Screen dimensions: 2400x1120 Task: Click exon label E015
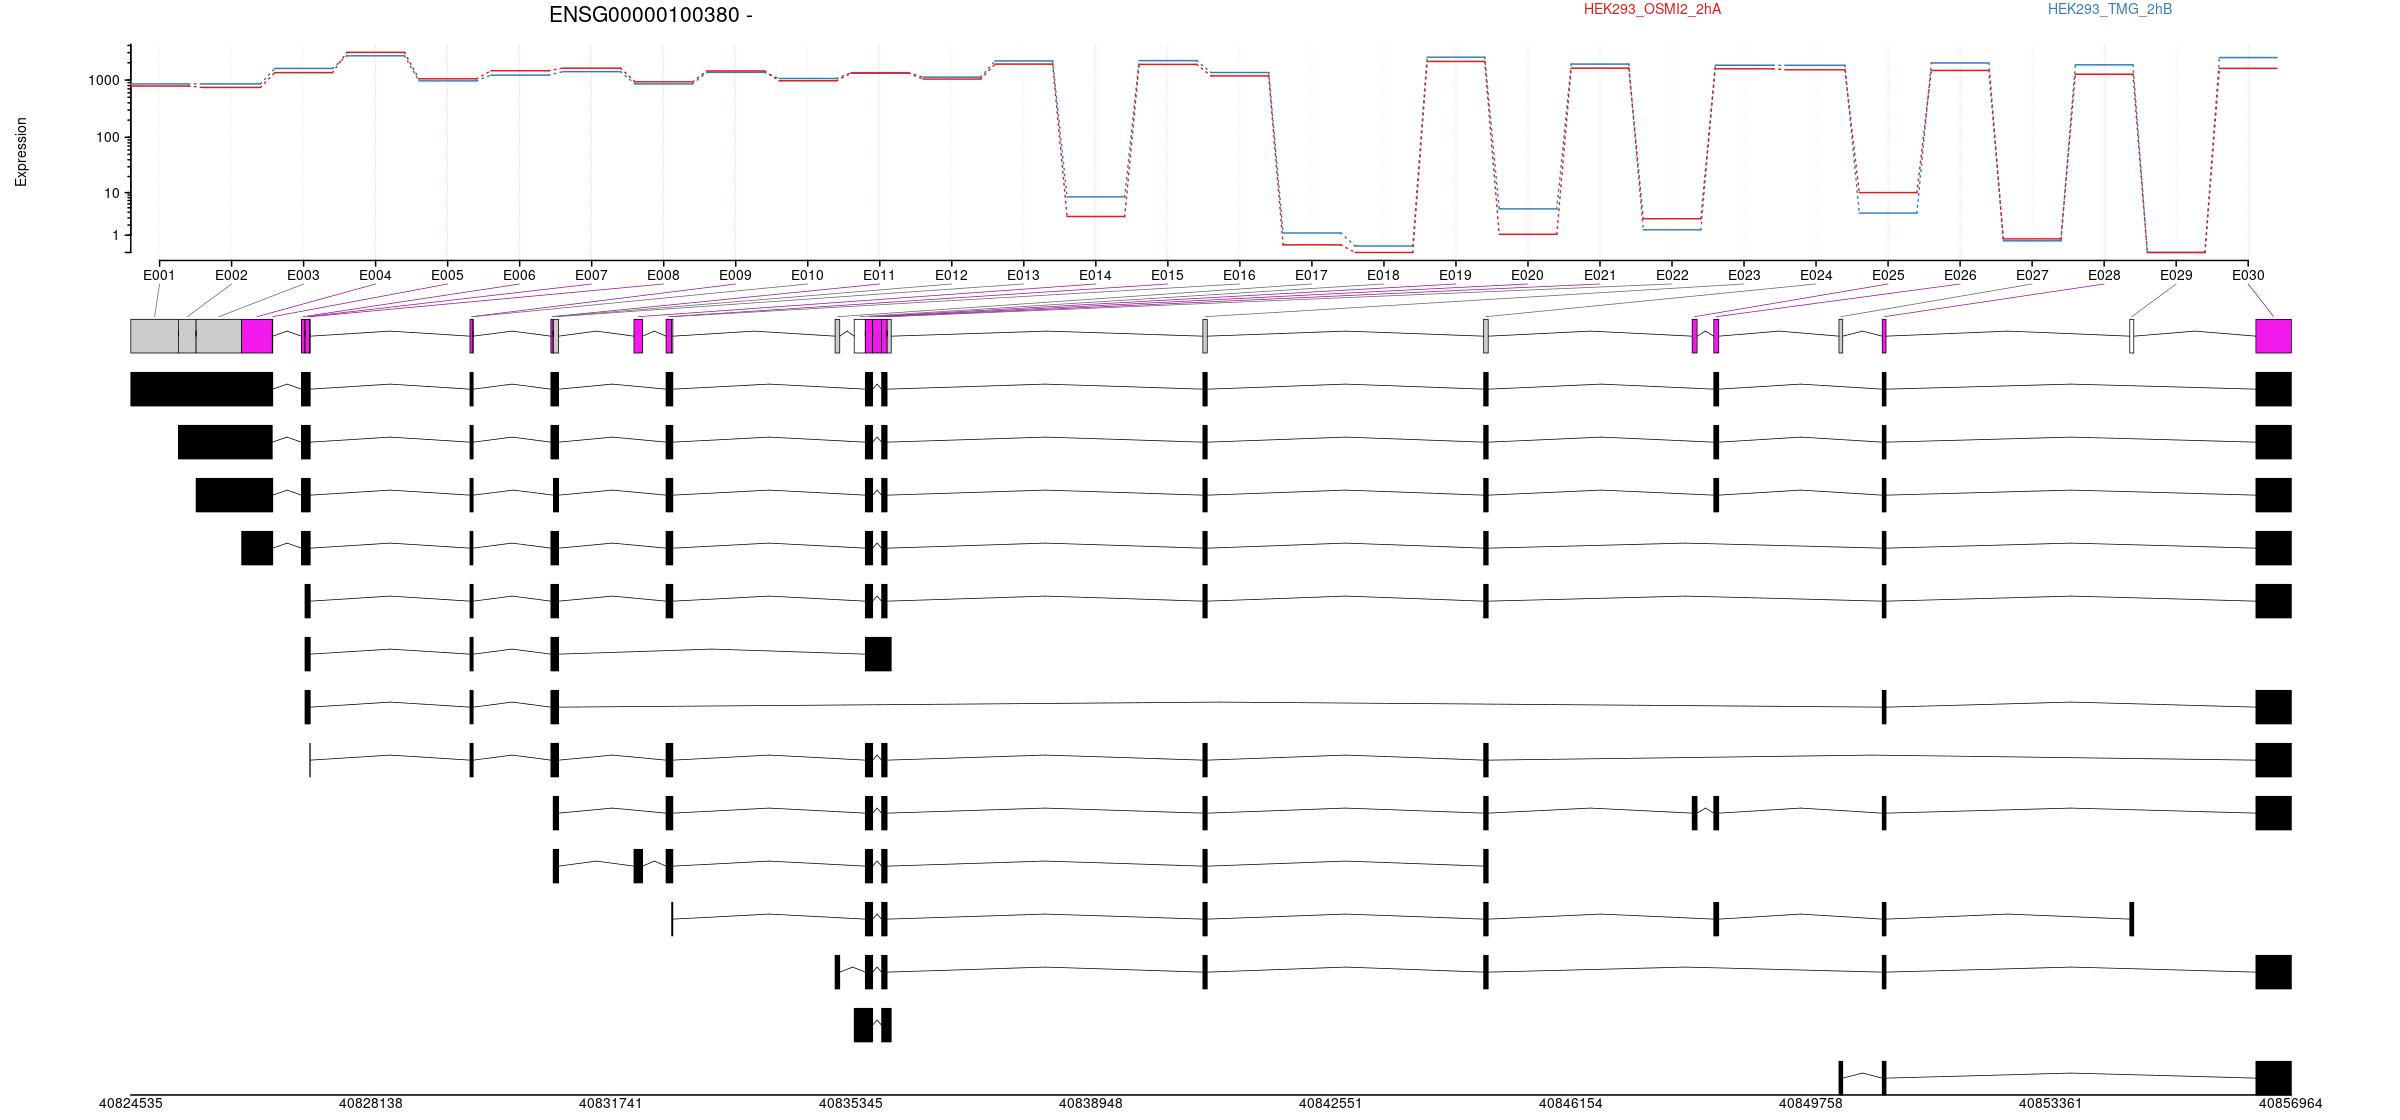(1167, 275)
